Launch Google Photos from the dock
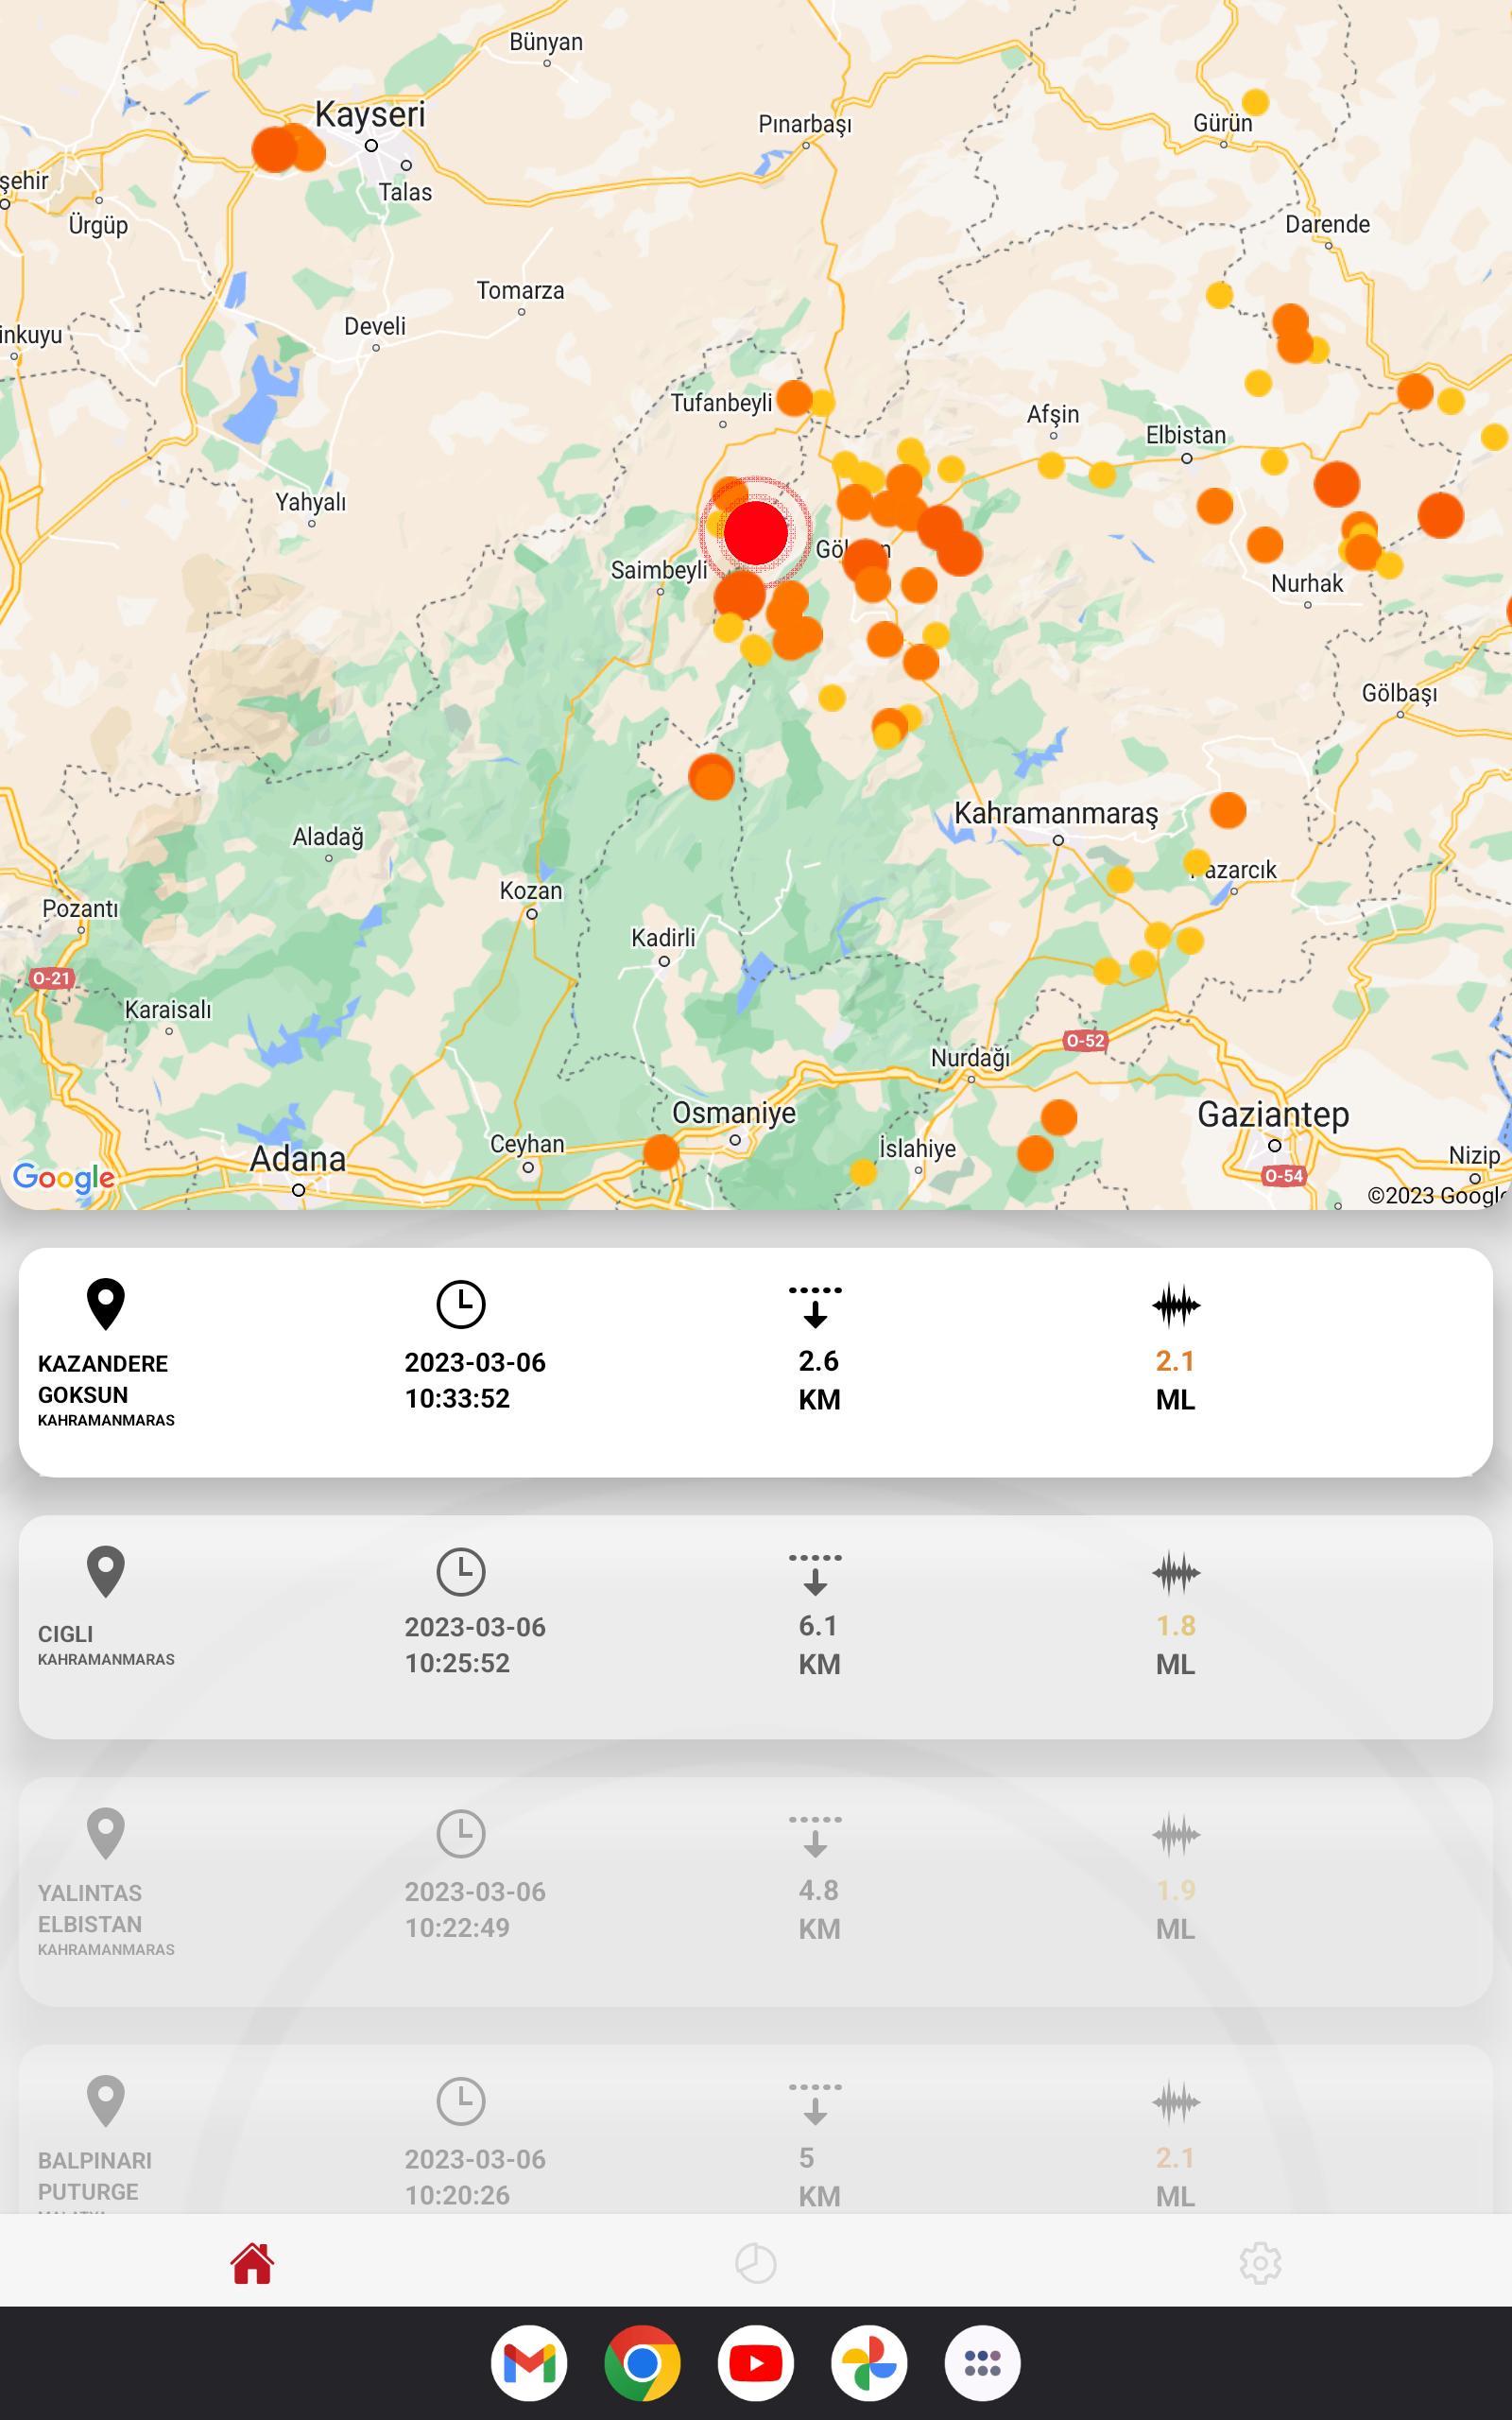This screenshot has width=1512, height=2420. pos(869,2363)
